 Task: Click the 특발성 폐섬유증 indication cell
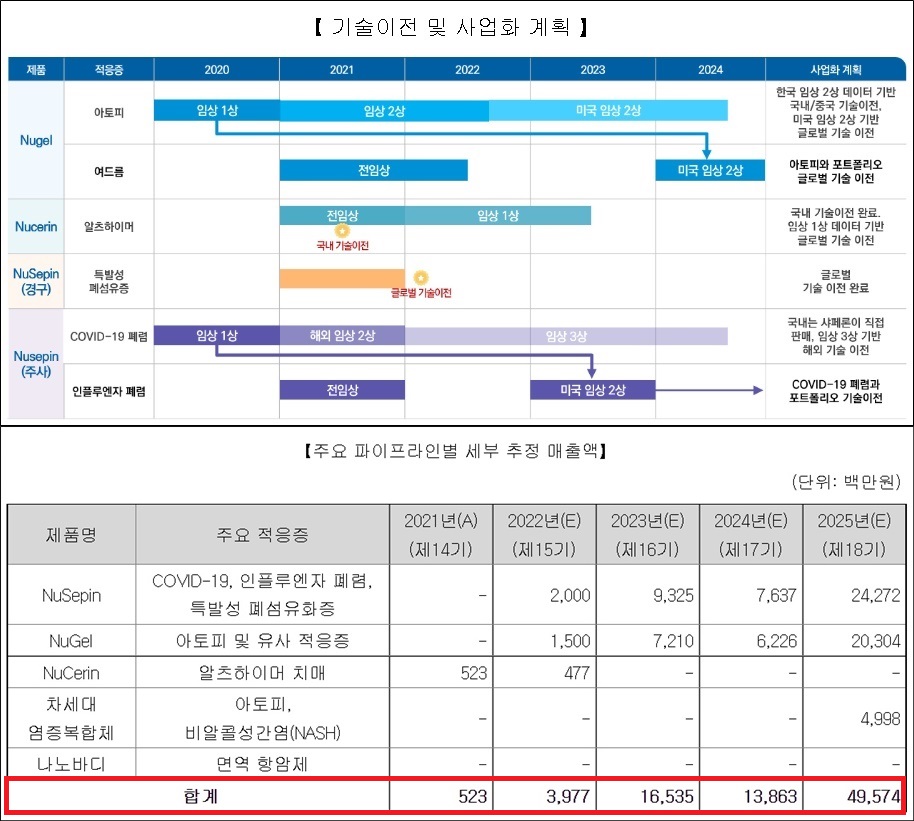[109, 281]
